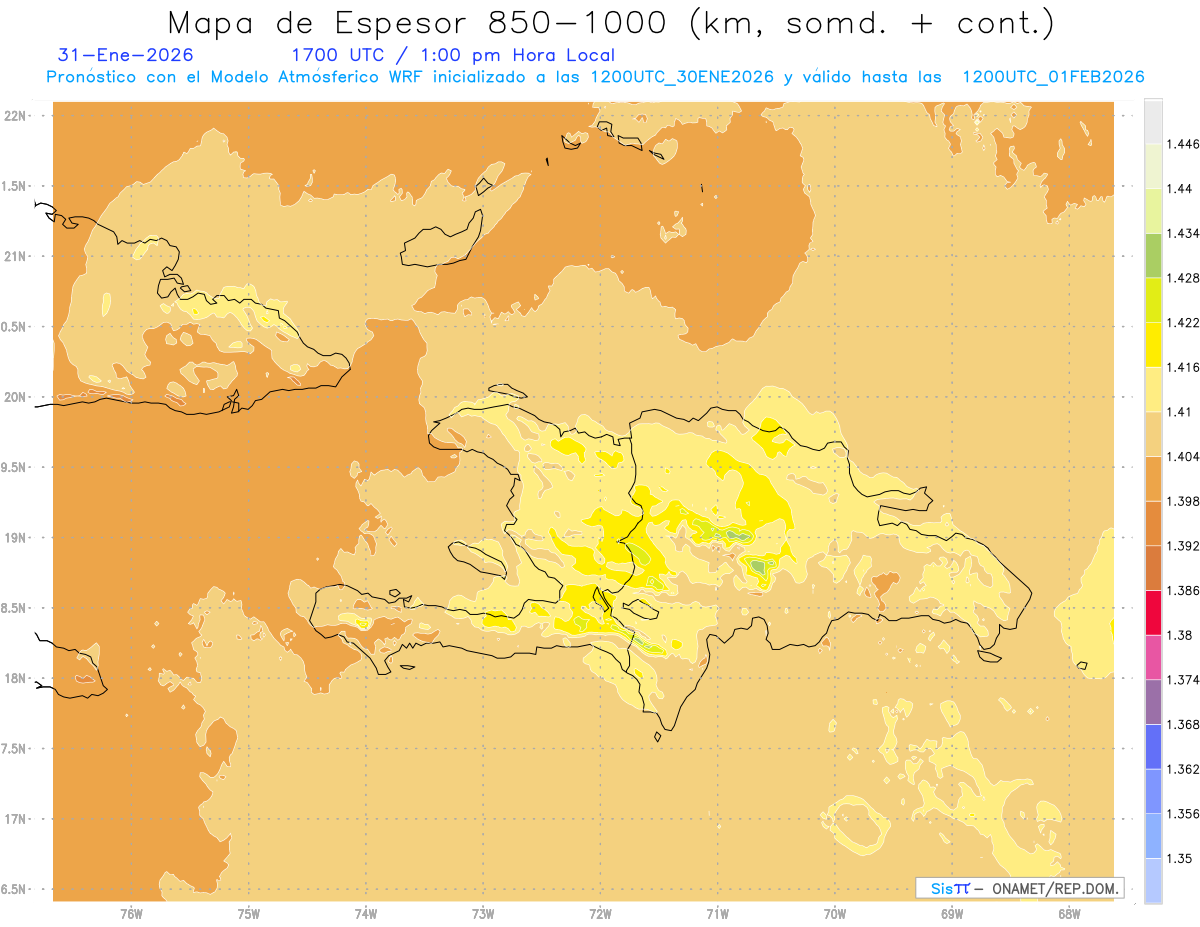Click the colorbar value "1.35"
The height and width of the screenshot is (927, 1200).
(x=1180, y=858)
